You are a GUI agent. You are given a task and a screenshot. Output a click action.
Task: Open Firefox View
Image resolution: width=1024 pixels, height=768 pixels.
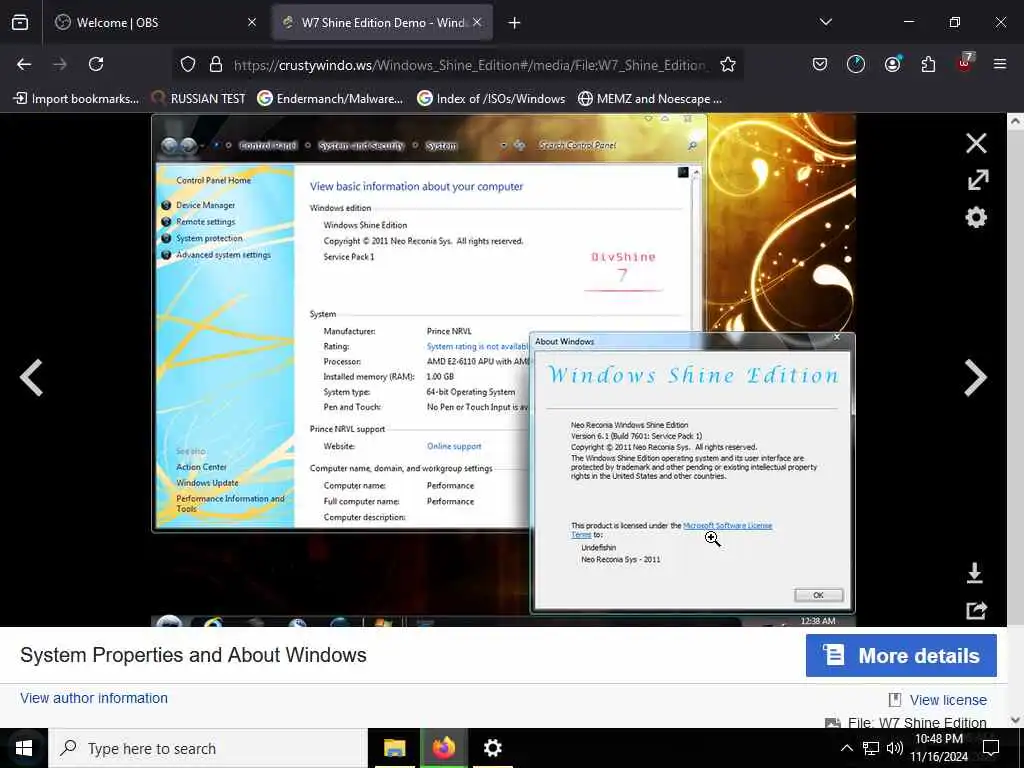pos(20,23)
